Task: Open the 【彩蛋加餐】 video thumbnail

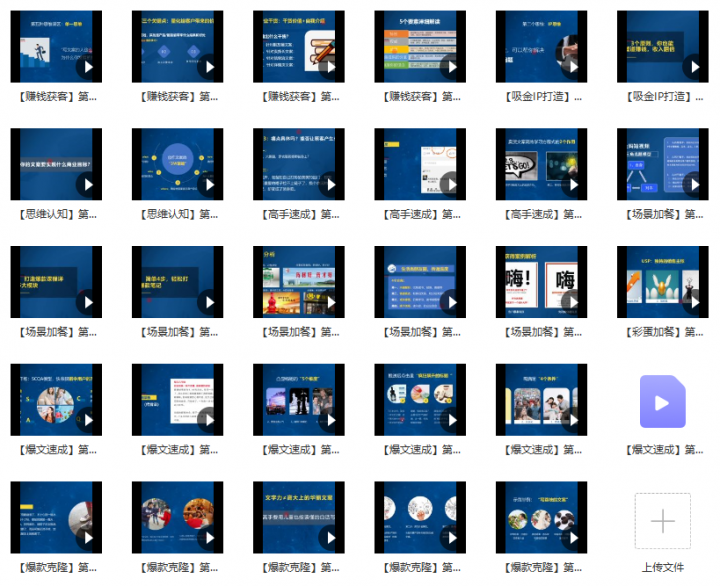Action: pos(663,282)
